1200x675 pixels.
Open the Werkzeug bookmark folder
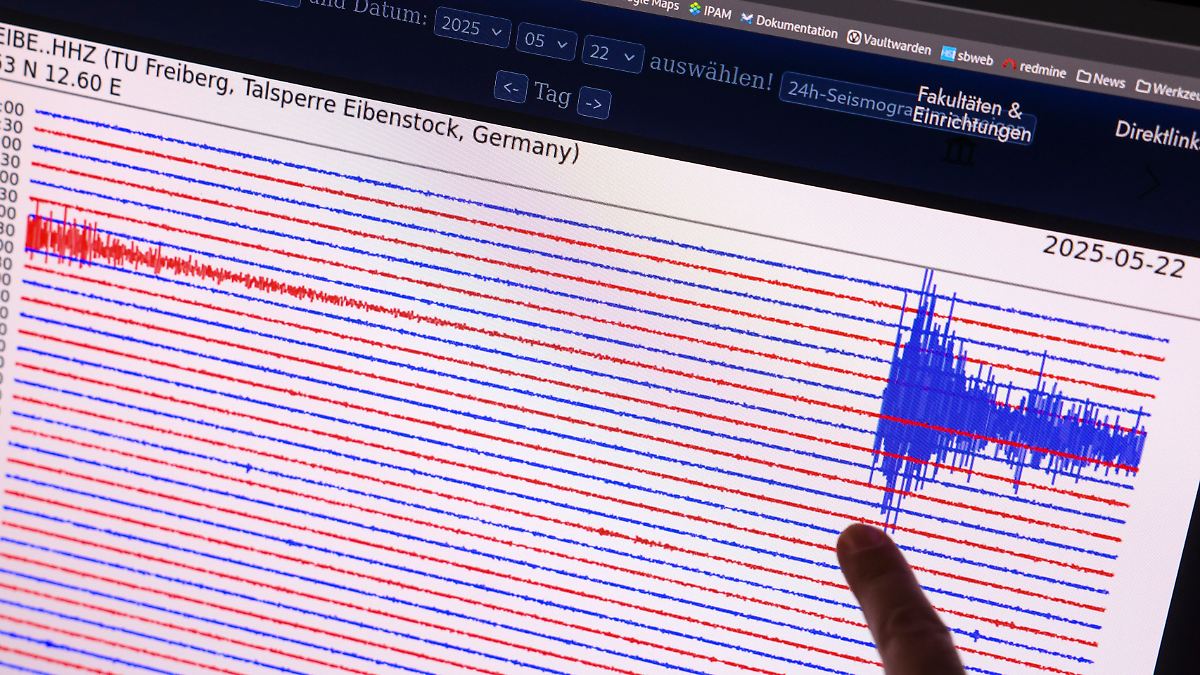(1168, 88)
